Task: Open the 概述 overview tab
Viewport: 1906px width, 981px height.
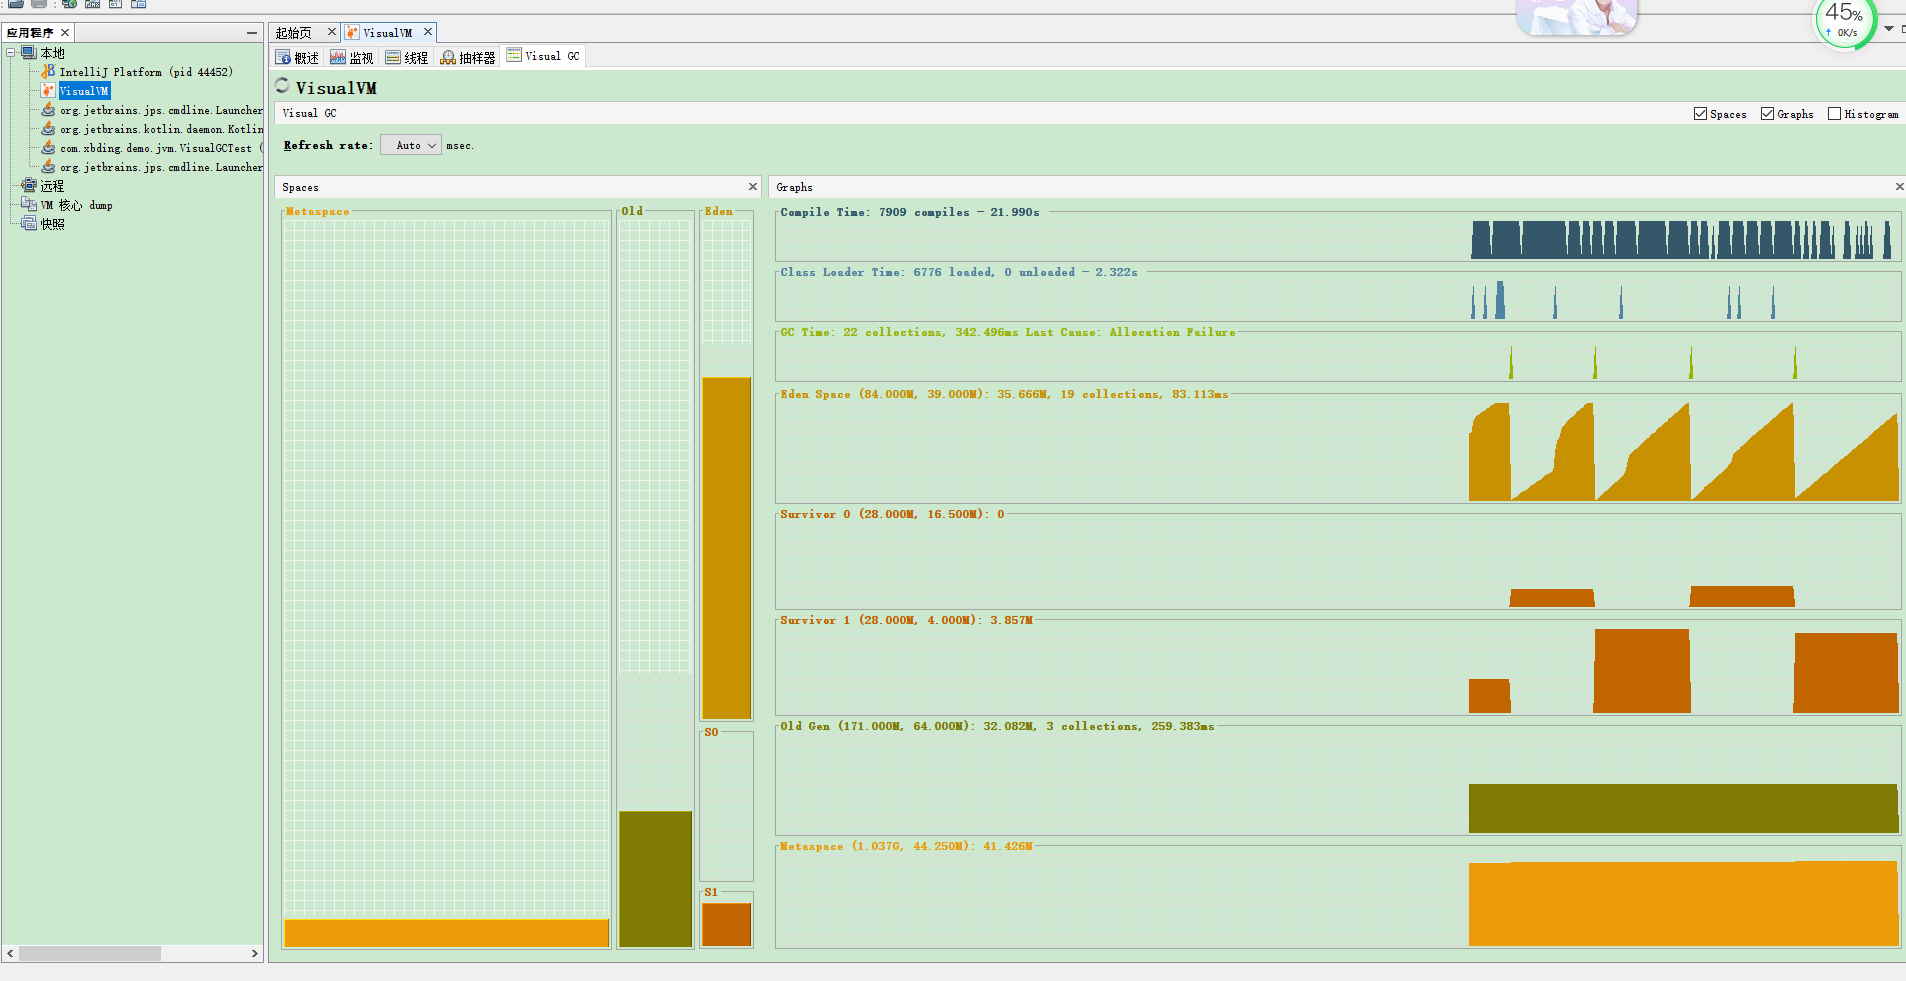Action: pos(297,58)
